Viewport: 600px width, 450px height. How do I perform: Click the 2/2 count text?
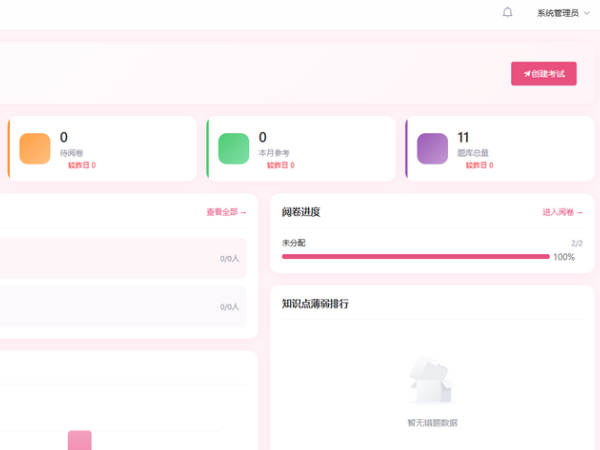tap(577, 243)
